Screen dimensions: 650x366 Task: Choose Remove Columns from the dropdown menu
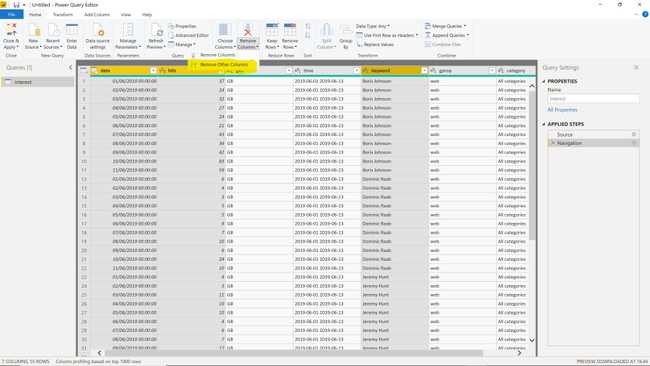coord(217,55)
